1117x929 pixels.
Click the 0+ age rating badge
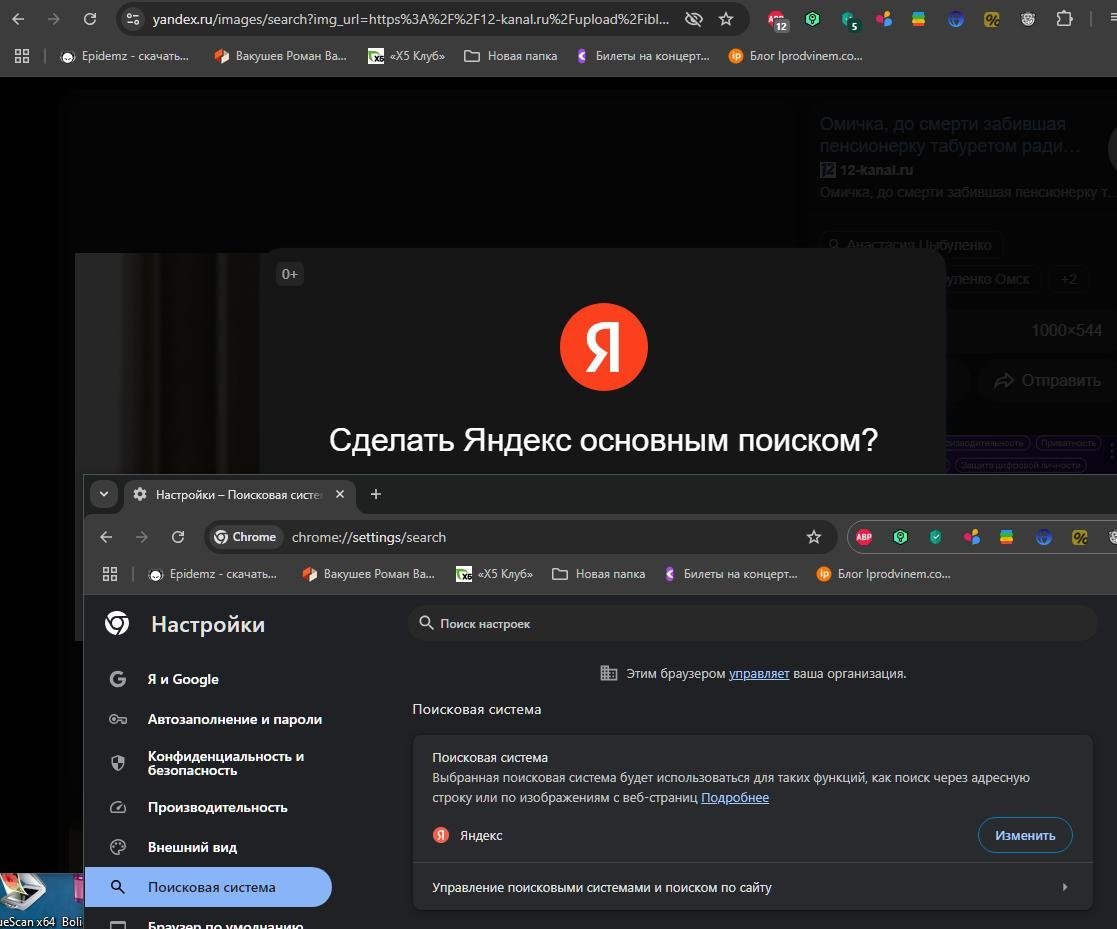coord(289,274)
